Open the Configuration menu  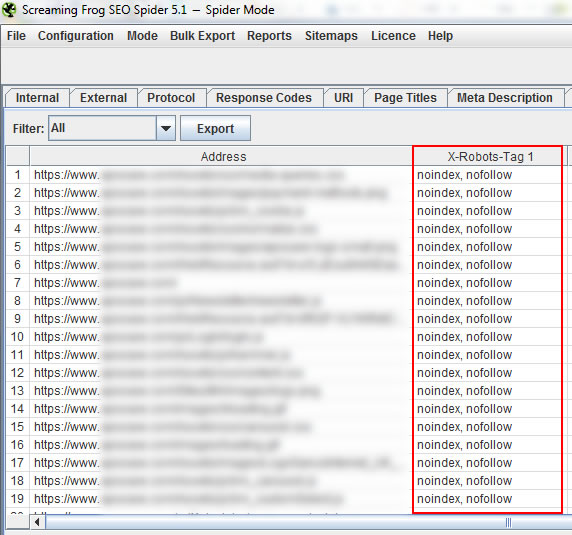pos(76,36)
